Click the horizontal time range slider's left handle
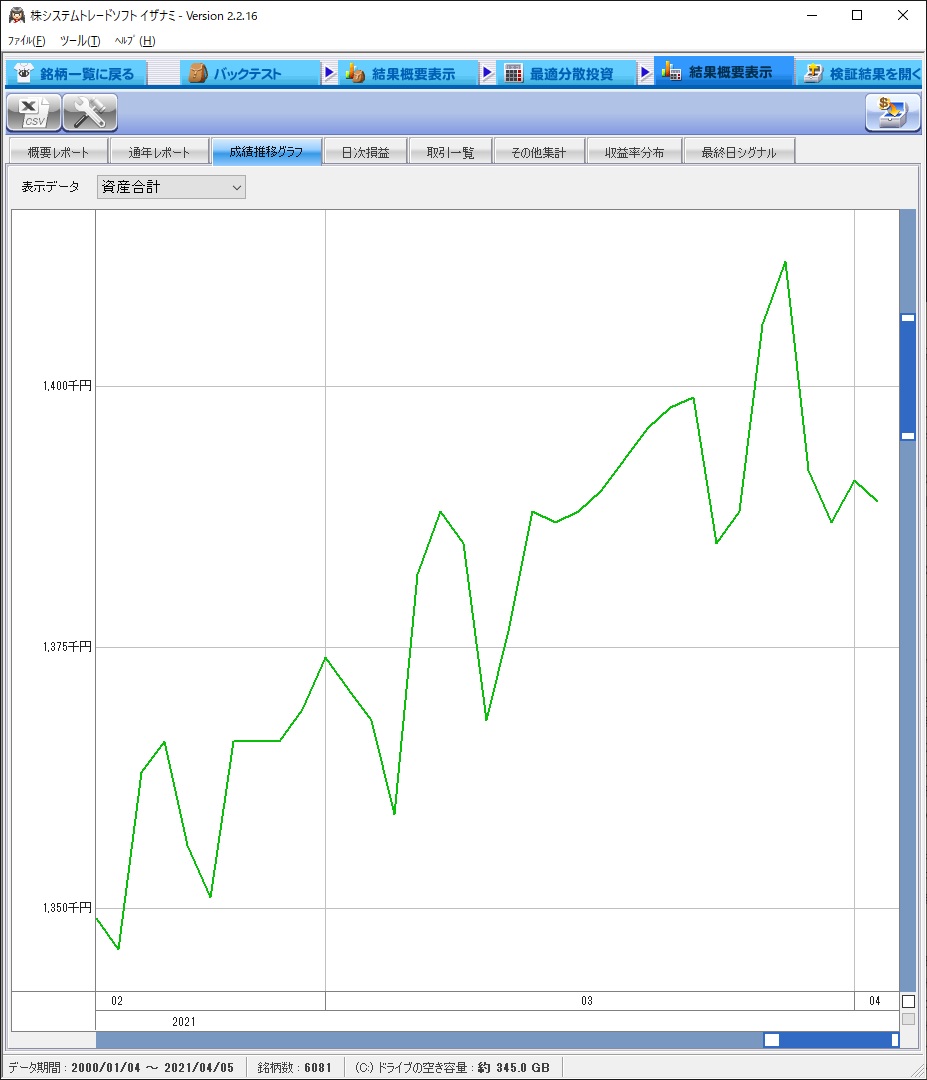927x1080 pixels. coord(771,1040)
